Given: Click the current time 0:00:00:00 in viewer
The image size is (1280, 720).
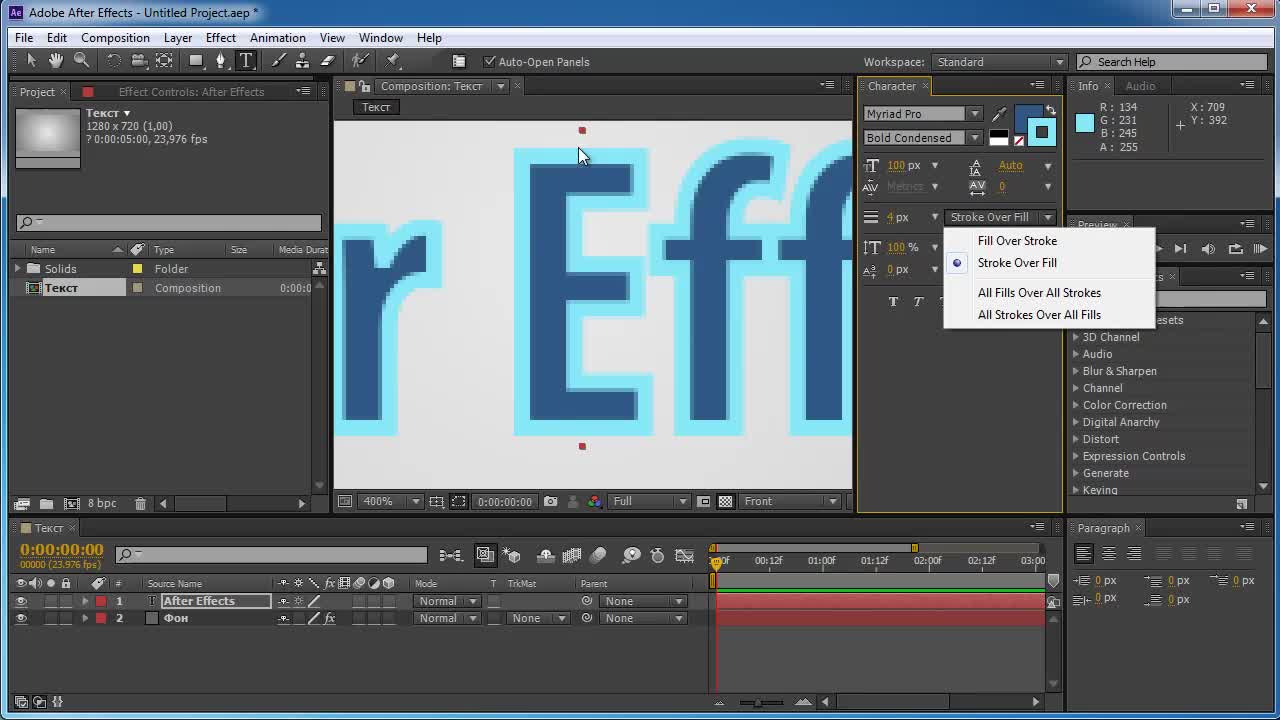Looking at the screenshot, I should tap(505, 501).
